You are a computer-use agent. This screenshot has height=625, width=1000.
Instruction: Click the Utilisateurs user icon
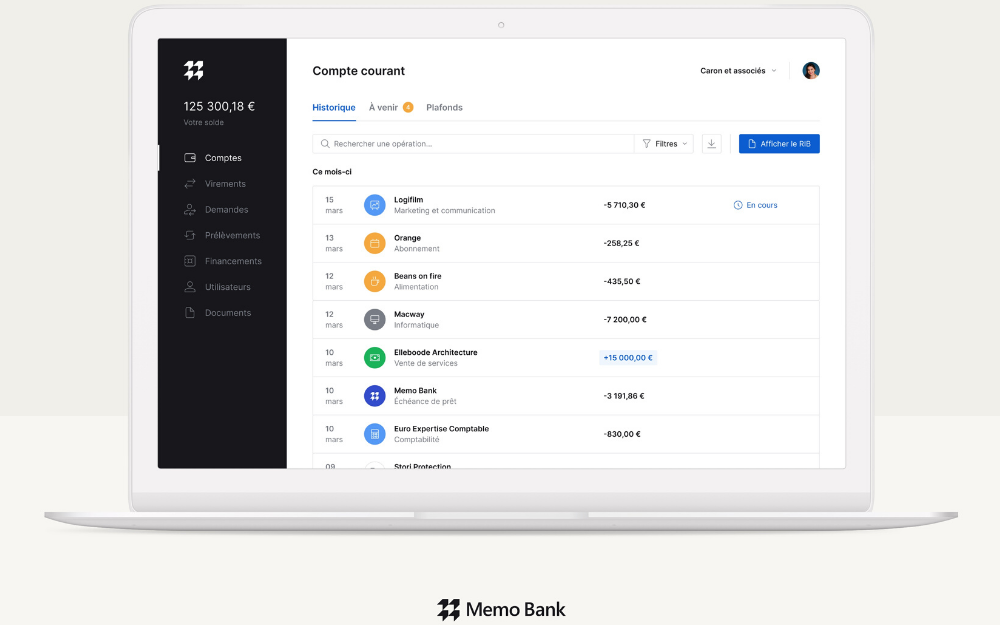point(189,287)
